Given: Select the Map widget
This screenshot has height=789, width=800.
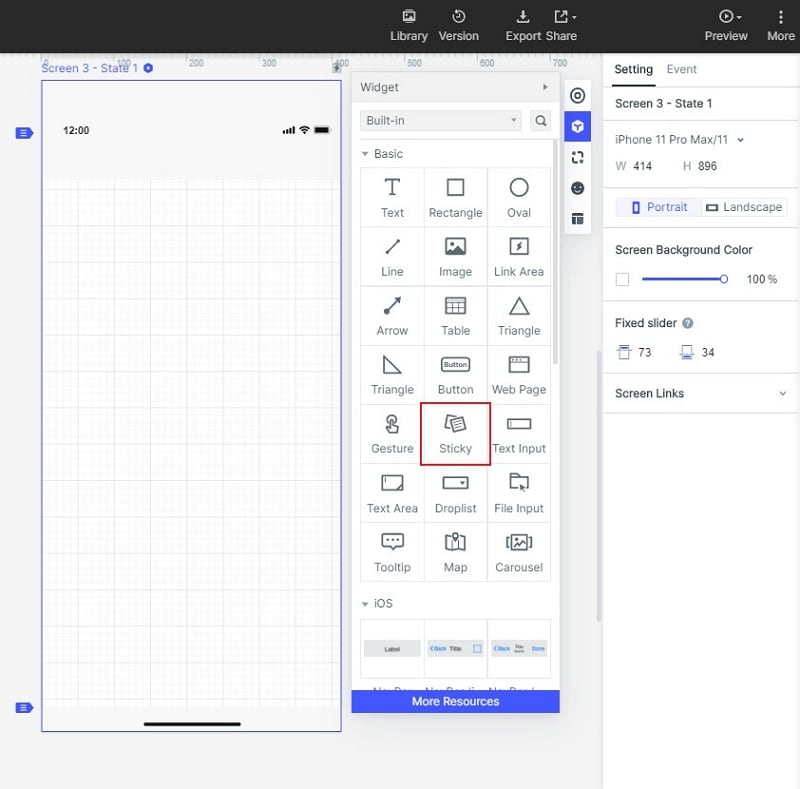Looking at the screenshot, I should pos(455,553).
